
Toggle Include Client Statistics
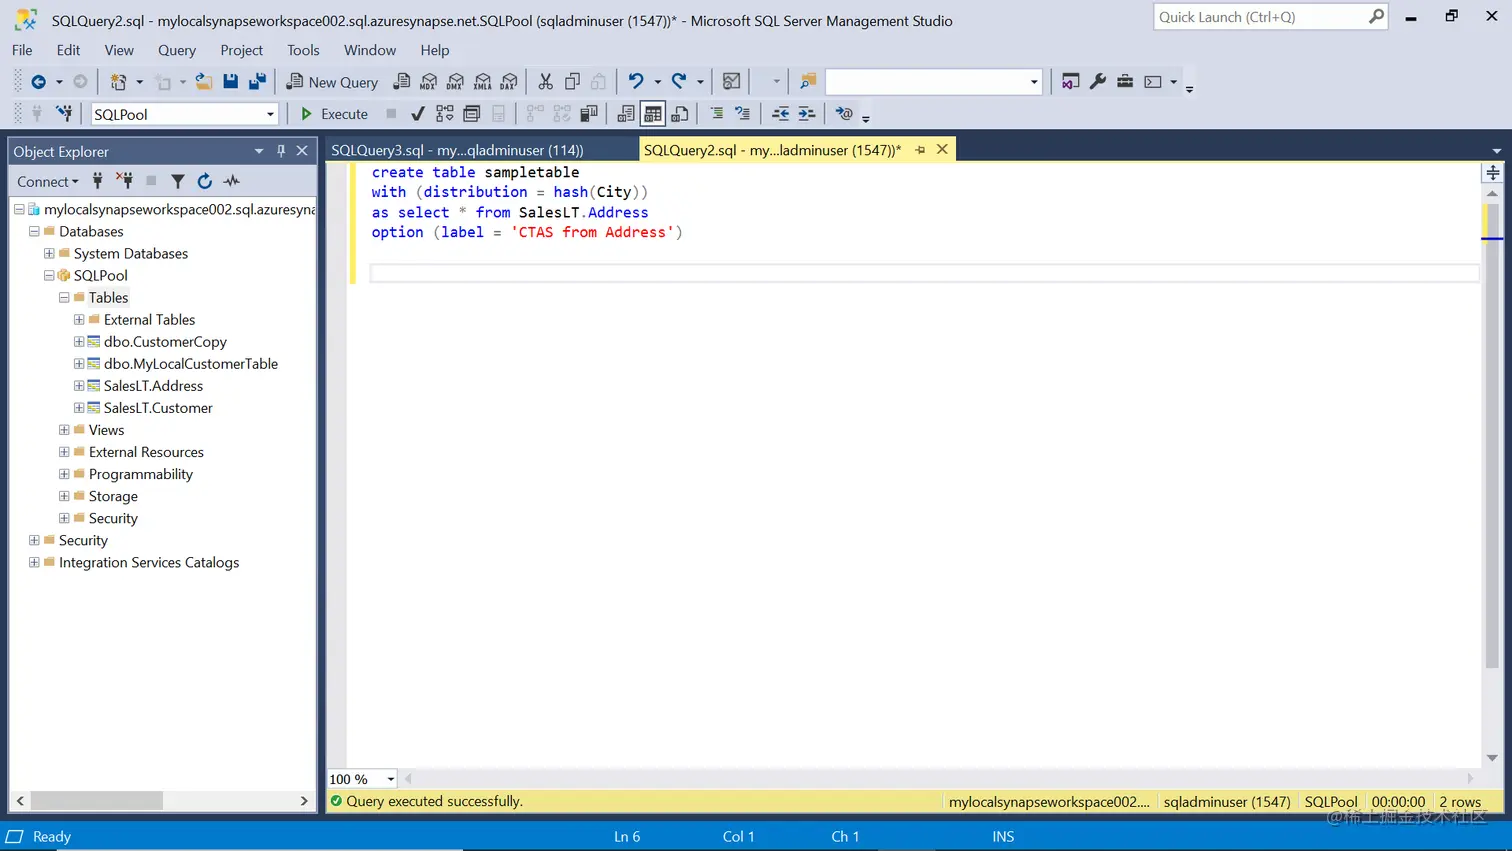click(x=589, y=114)
